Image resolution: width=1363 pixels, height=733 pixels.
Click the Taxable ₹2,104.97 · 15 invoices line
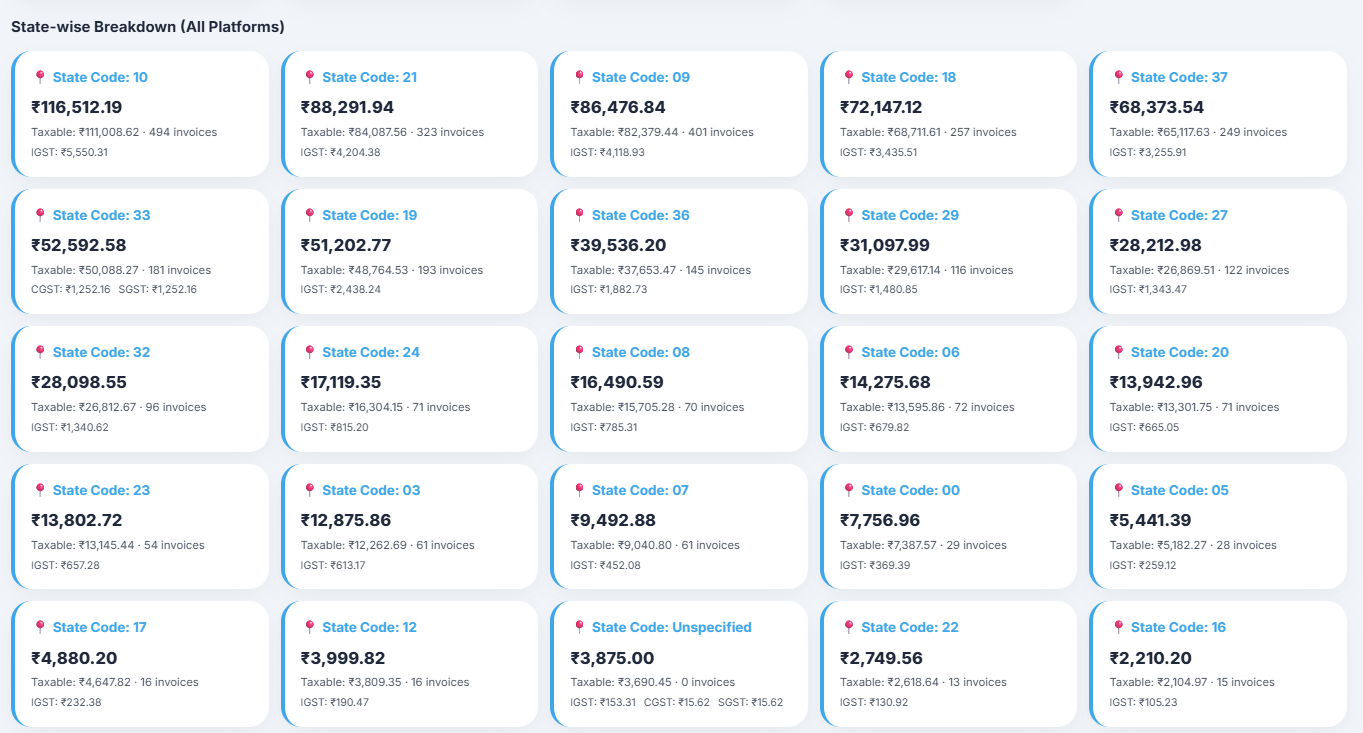pos(1192,682)
